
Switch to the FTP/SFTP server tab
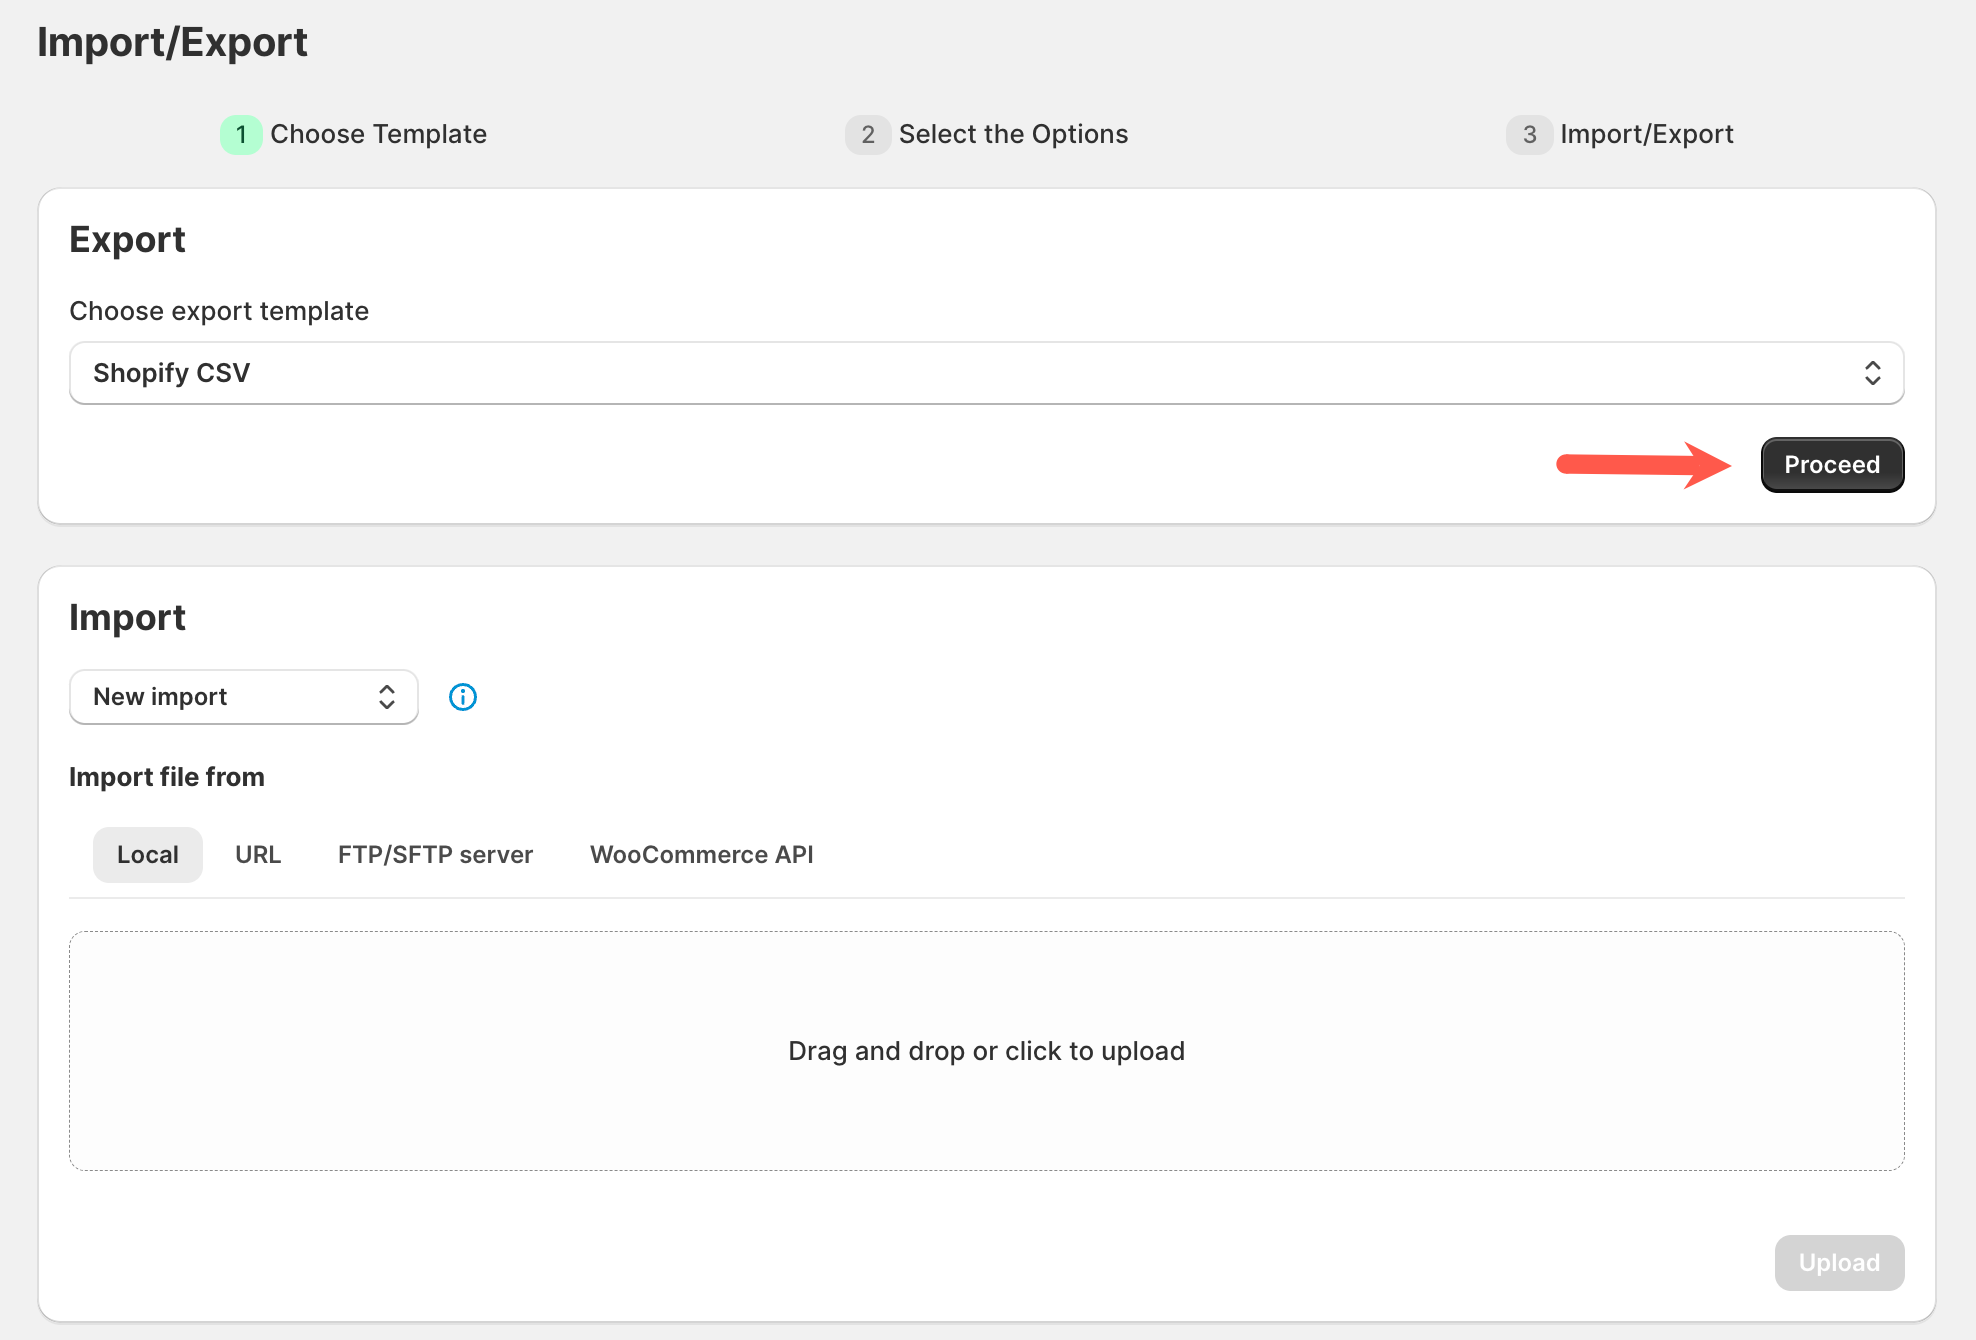(x=435, y=855)
